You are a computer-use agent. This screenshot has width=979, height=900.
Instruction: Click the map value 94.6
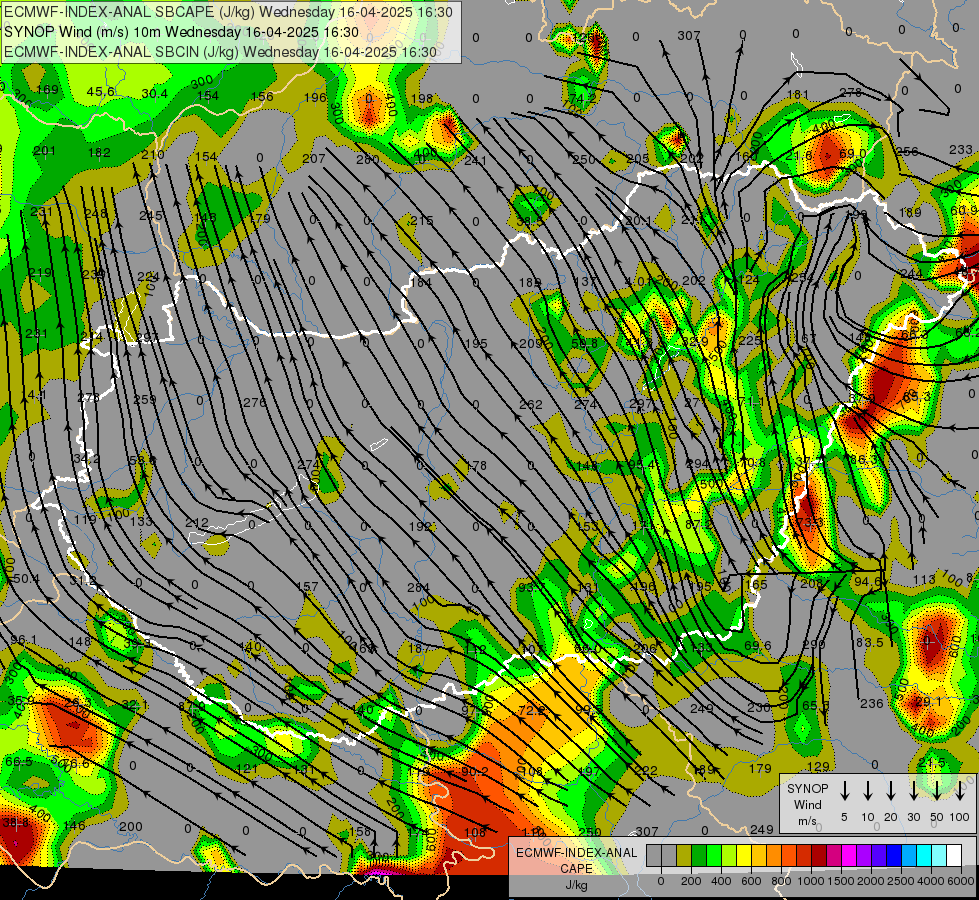(867, 581)
